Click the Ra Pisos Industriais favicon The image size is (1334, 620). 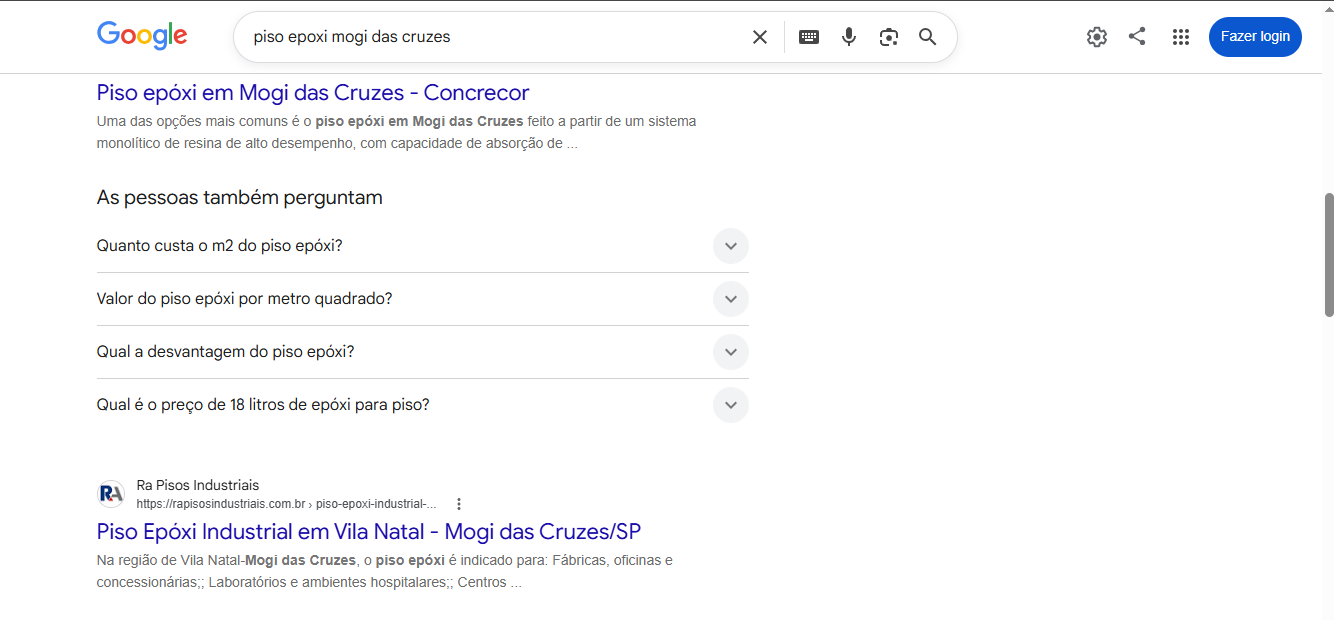coord(111,494)
